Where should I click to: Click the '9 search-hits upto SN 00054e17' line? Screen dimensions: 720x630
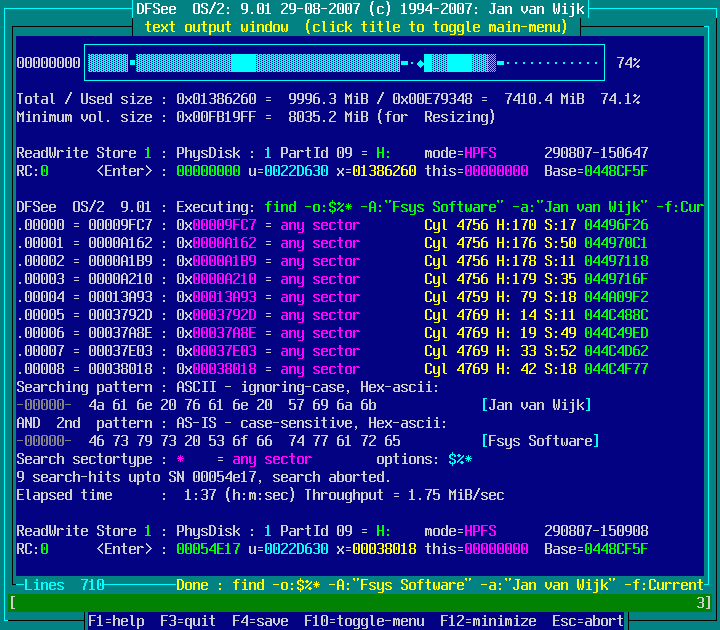pyautogui.click(x=203, y=477)
